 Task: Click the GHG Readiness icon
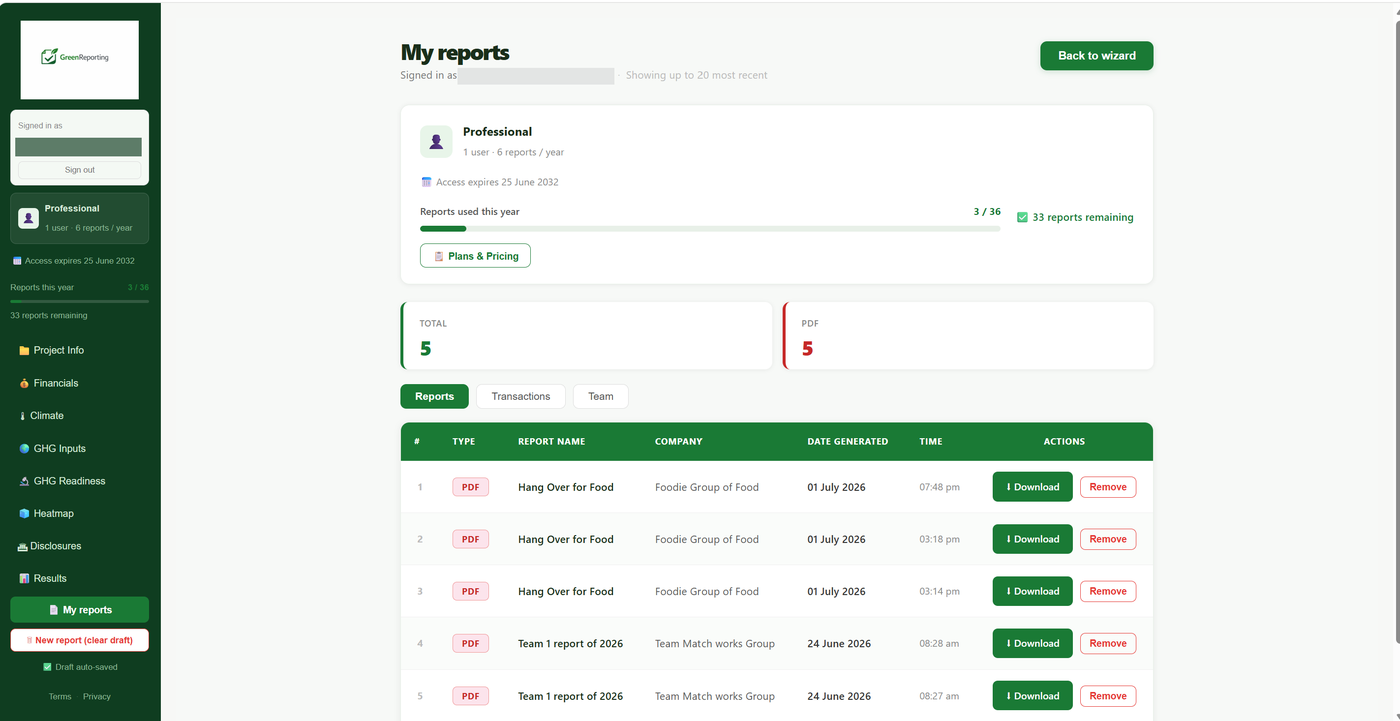point(24,481)
